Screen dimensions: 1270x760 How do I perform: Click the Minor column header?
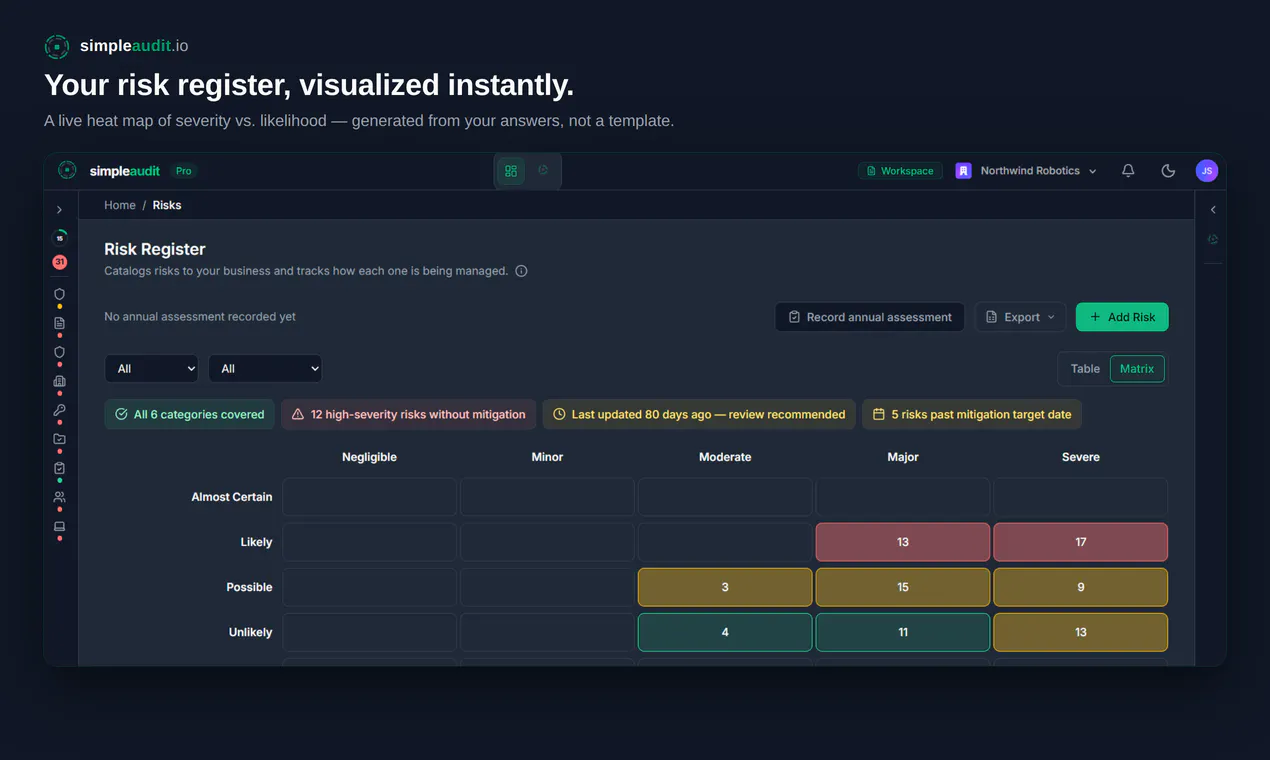(547, 457)
